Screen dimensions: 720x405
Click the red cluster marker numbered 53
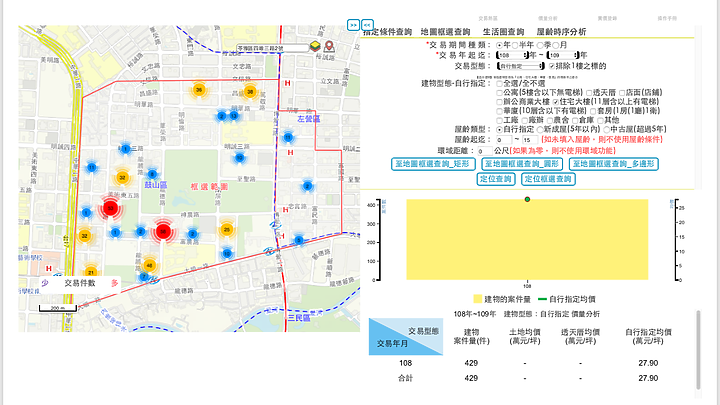click(110, 208)
